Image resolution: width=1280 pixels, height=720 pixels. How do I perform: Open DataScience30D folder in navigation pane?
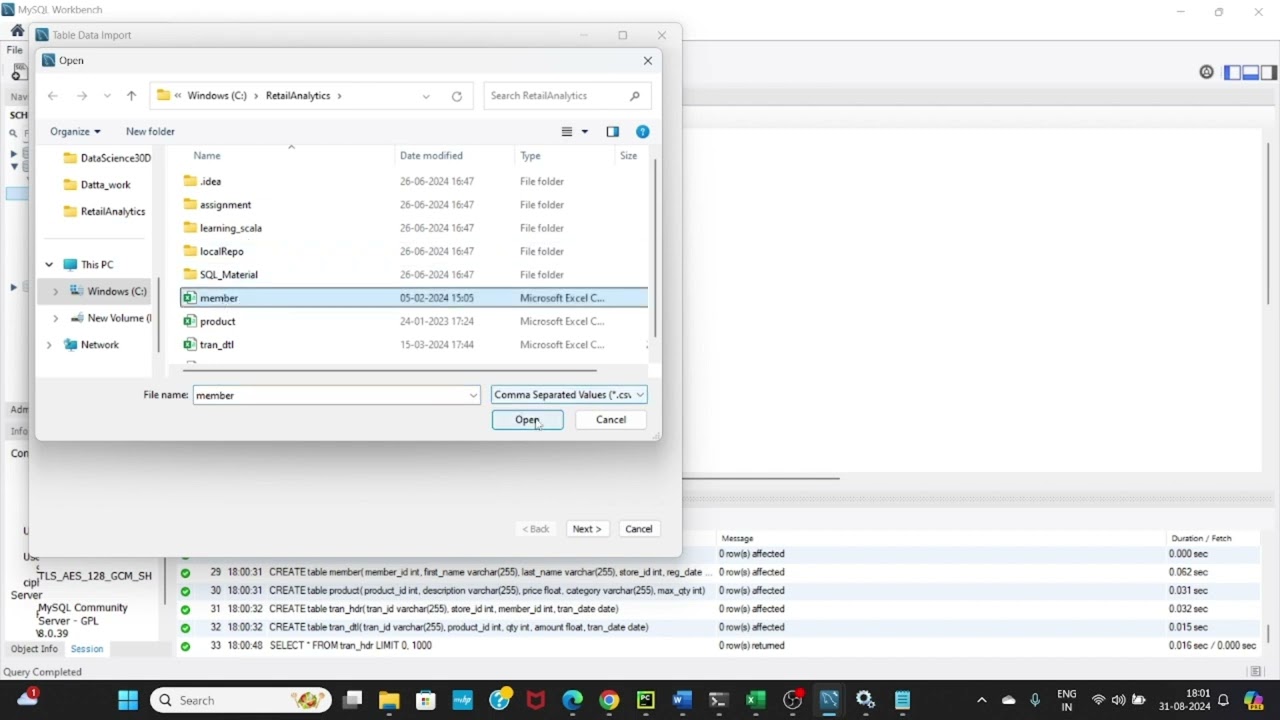[x=106, y=158]
